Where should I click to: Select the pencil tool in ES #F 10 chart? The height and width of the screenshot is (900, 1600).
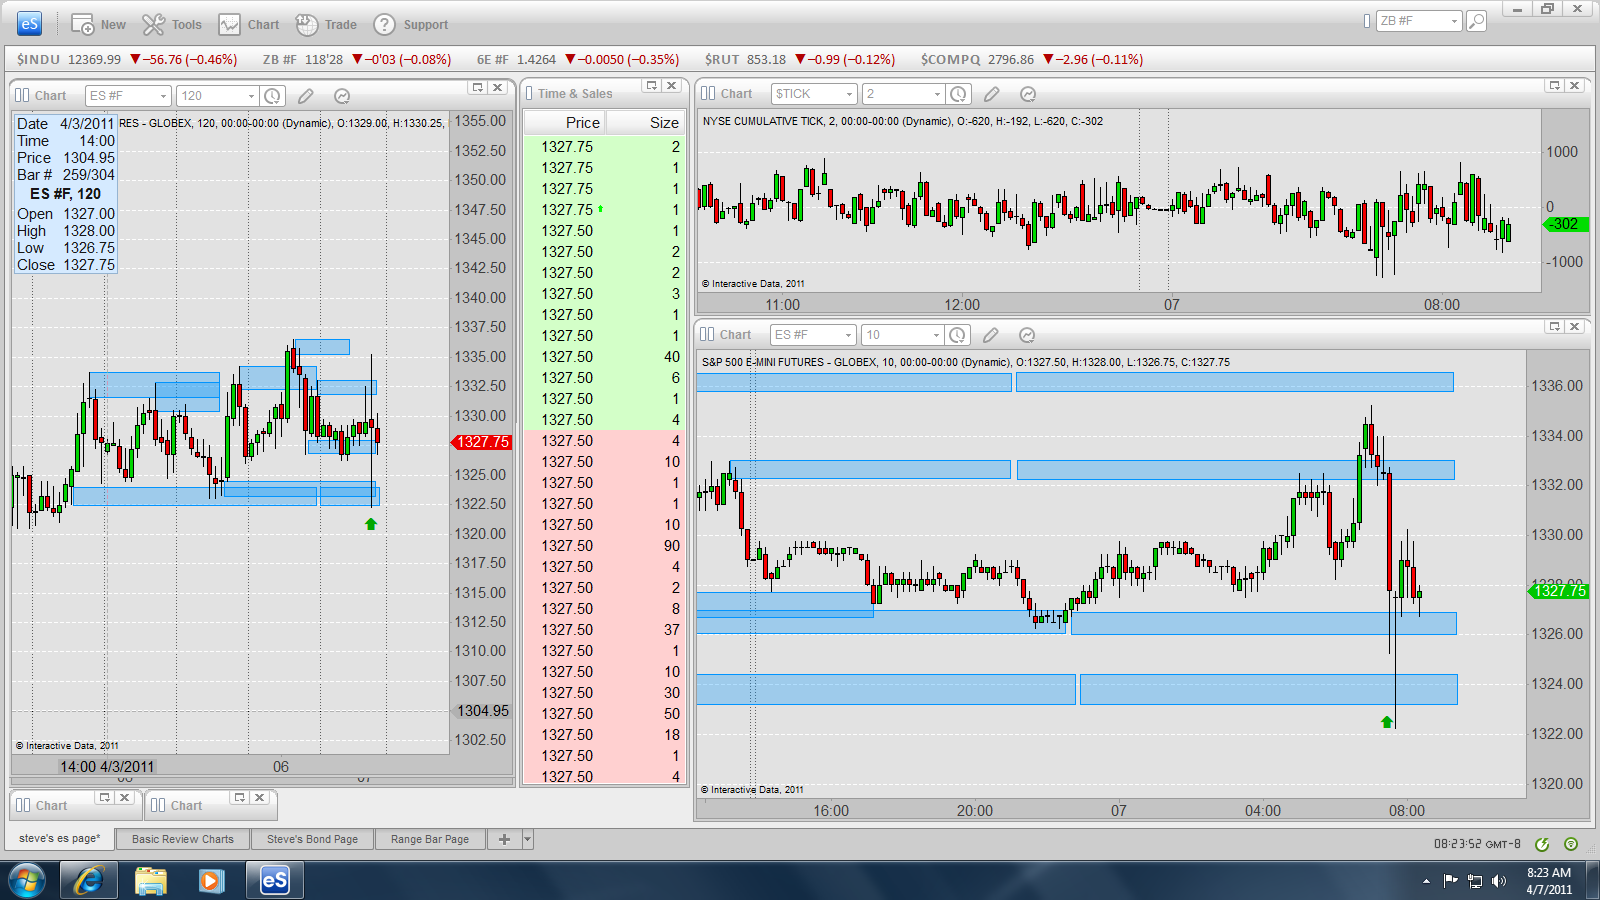(x=991, y=335)
